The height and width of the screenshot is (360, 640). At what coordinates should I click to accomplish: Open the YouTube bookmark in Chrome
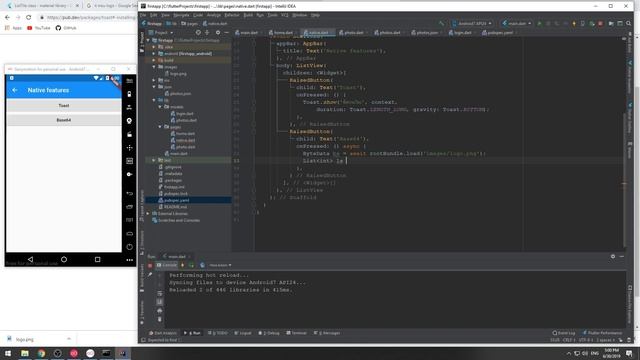(39, 28)
